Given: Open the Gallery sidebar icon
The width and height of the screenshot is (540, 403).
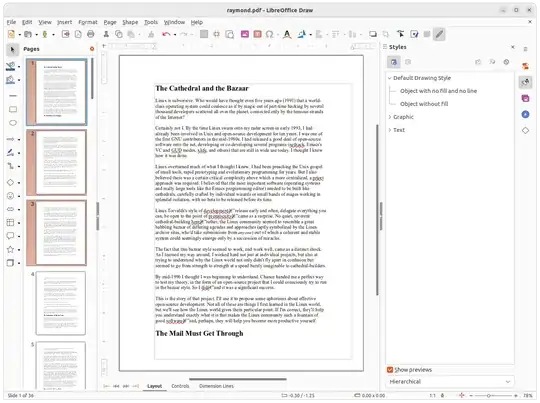Looking at the screenshot, I should pyautogui.click(x=525, y=99).
